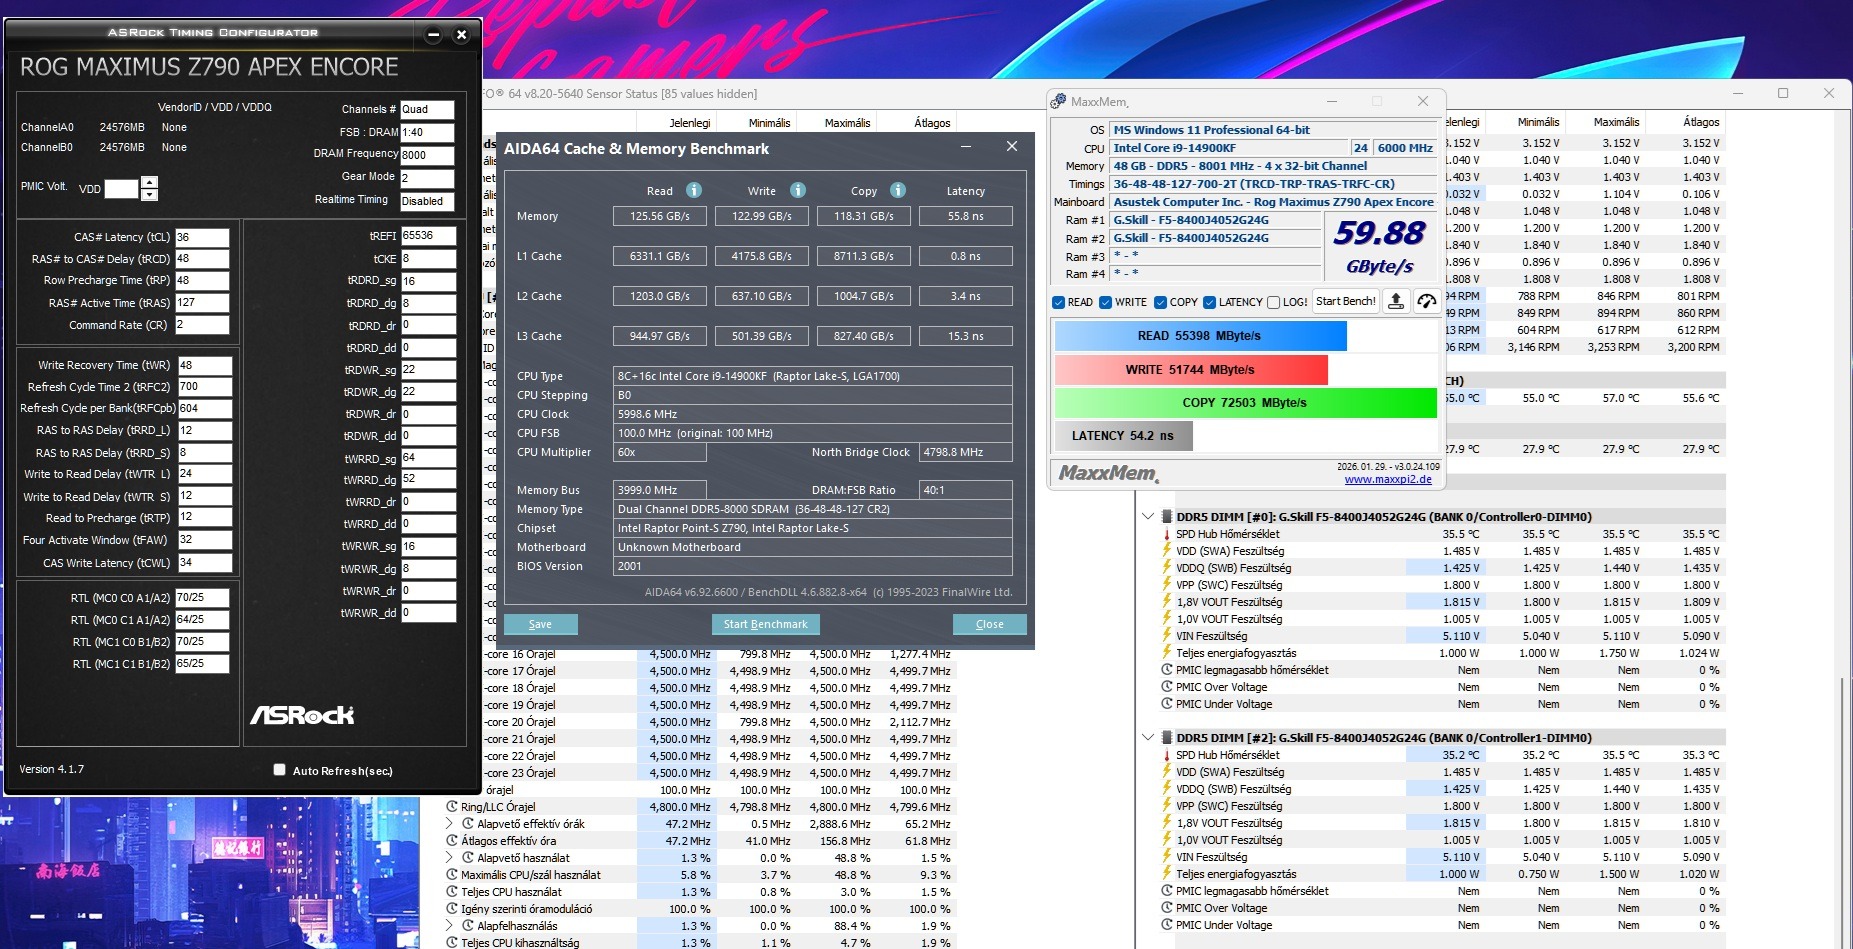Click the Save button in AIDA64 benchmark

point(540,624)
